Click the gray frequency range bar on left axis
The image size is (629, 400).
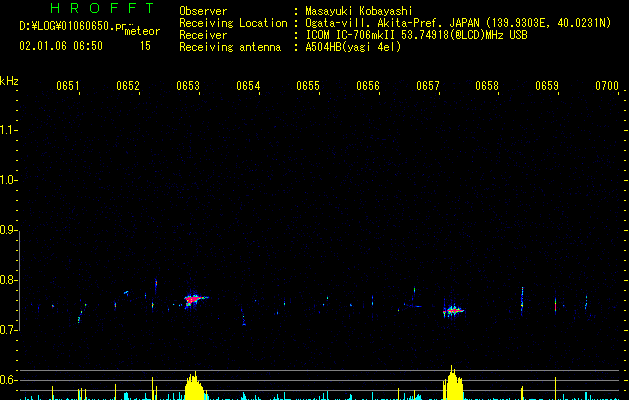(x=19, y=280)
